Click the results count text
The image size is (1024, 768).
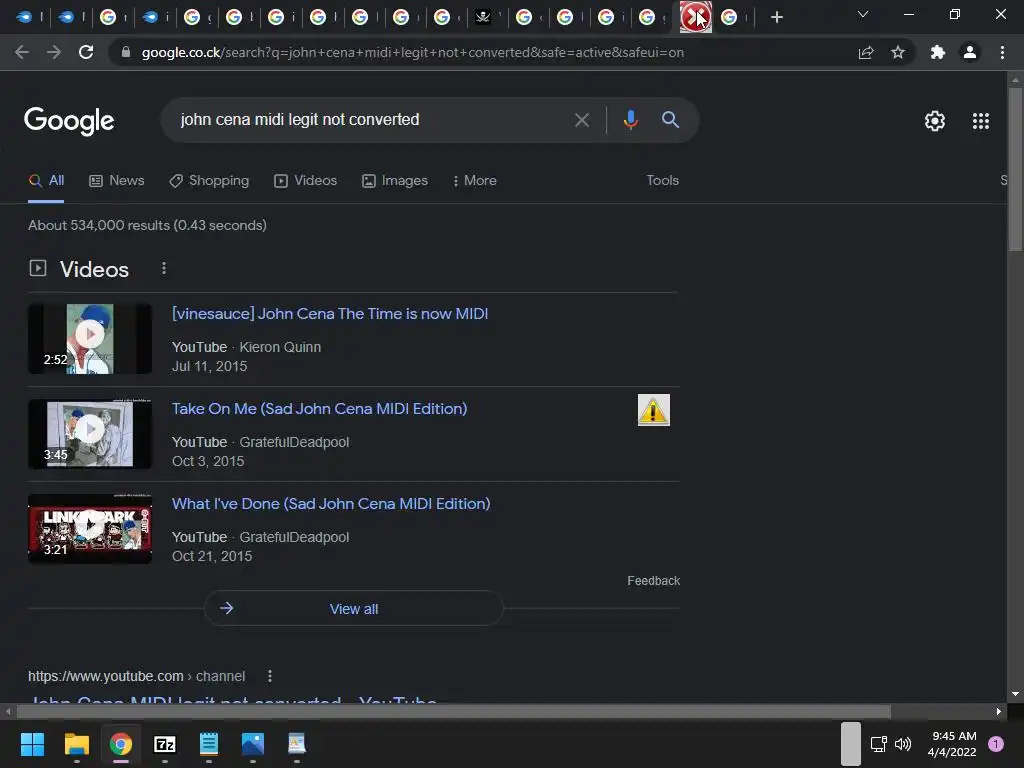pos(147,225)
